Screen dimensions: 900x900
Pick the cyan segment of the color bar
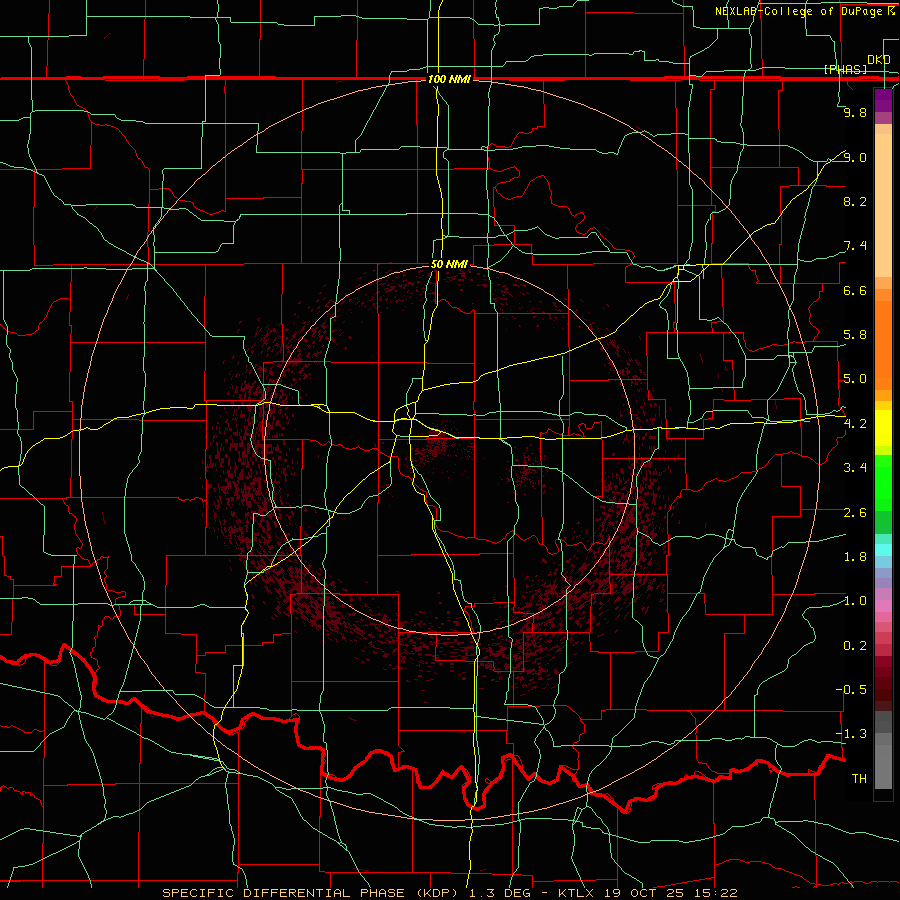[883, 550]
